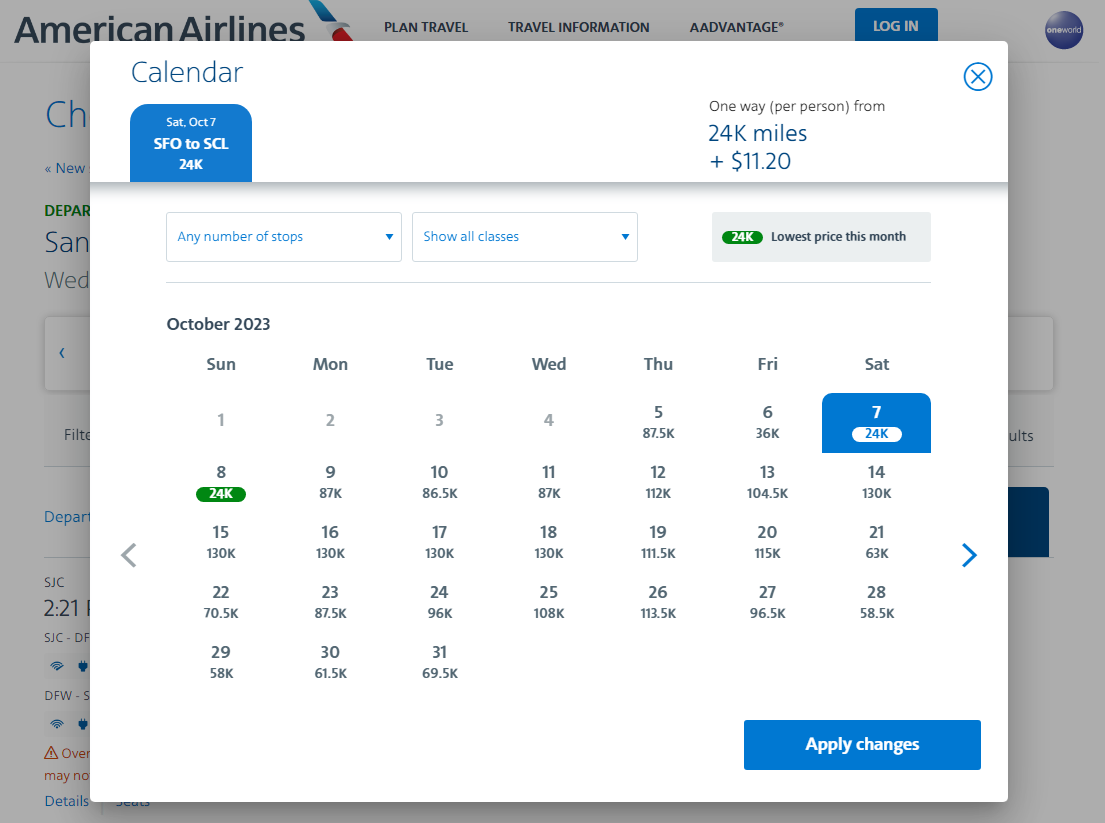Select October 29 priced at 58K
Image resolution: width=1105 pixels, height=823 pixels.
(221, 662)
